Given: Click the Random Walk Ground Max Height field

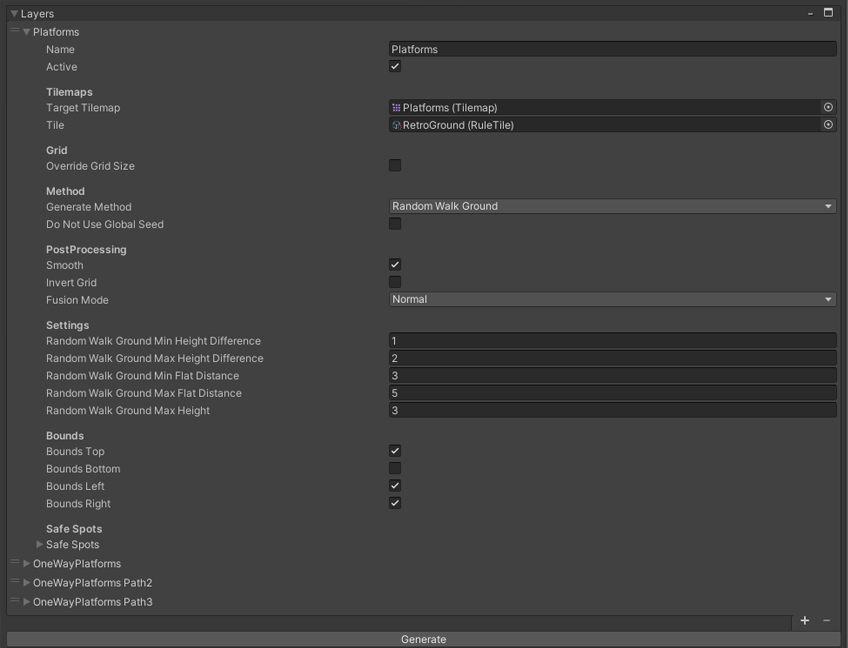Looking at the screenshot, I should (612, 410).
